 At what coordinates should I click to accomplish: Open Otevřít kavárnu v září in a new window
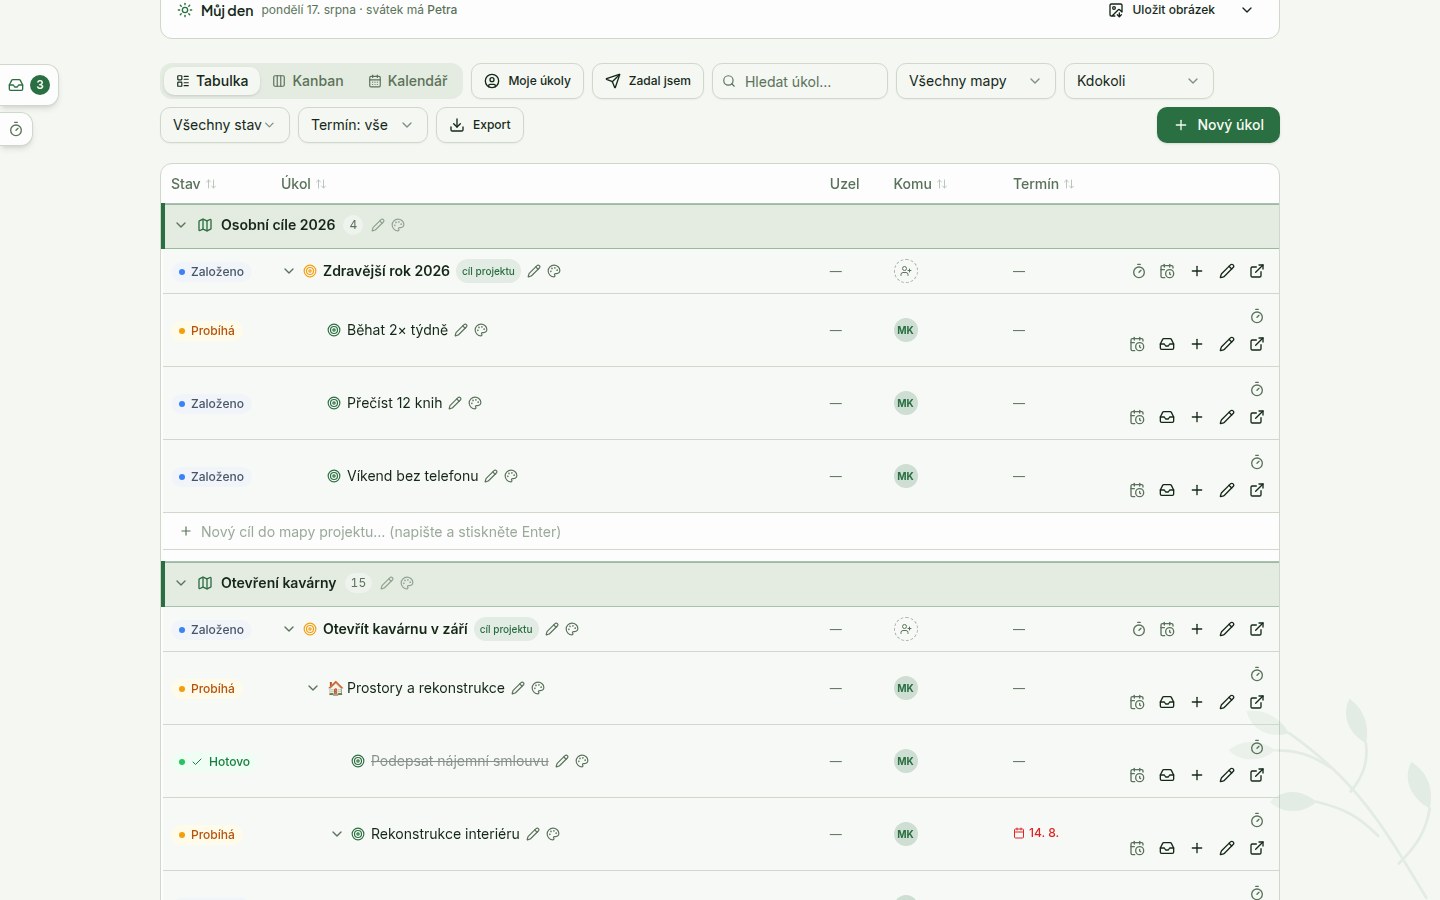pyautogui.click(x=1257, y=629)
